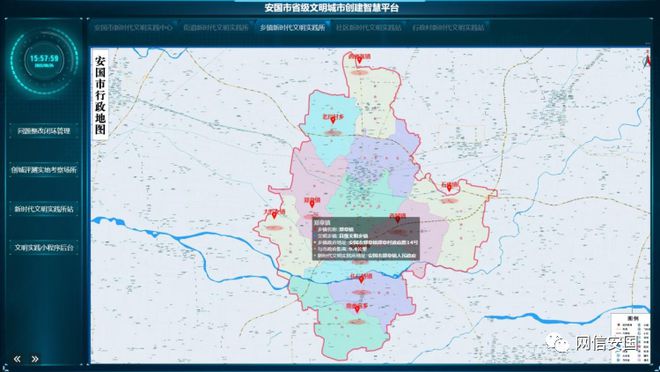Select the 北段村乡 location pin
This screenshot has height=372, width=660.
click(x=333, y=120)
